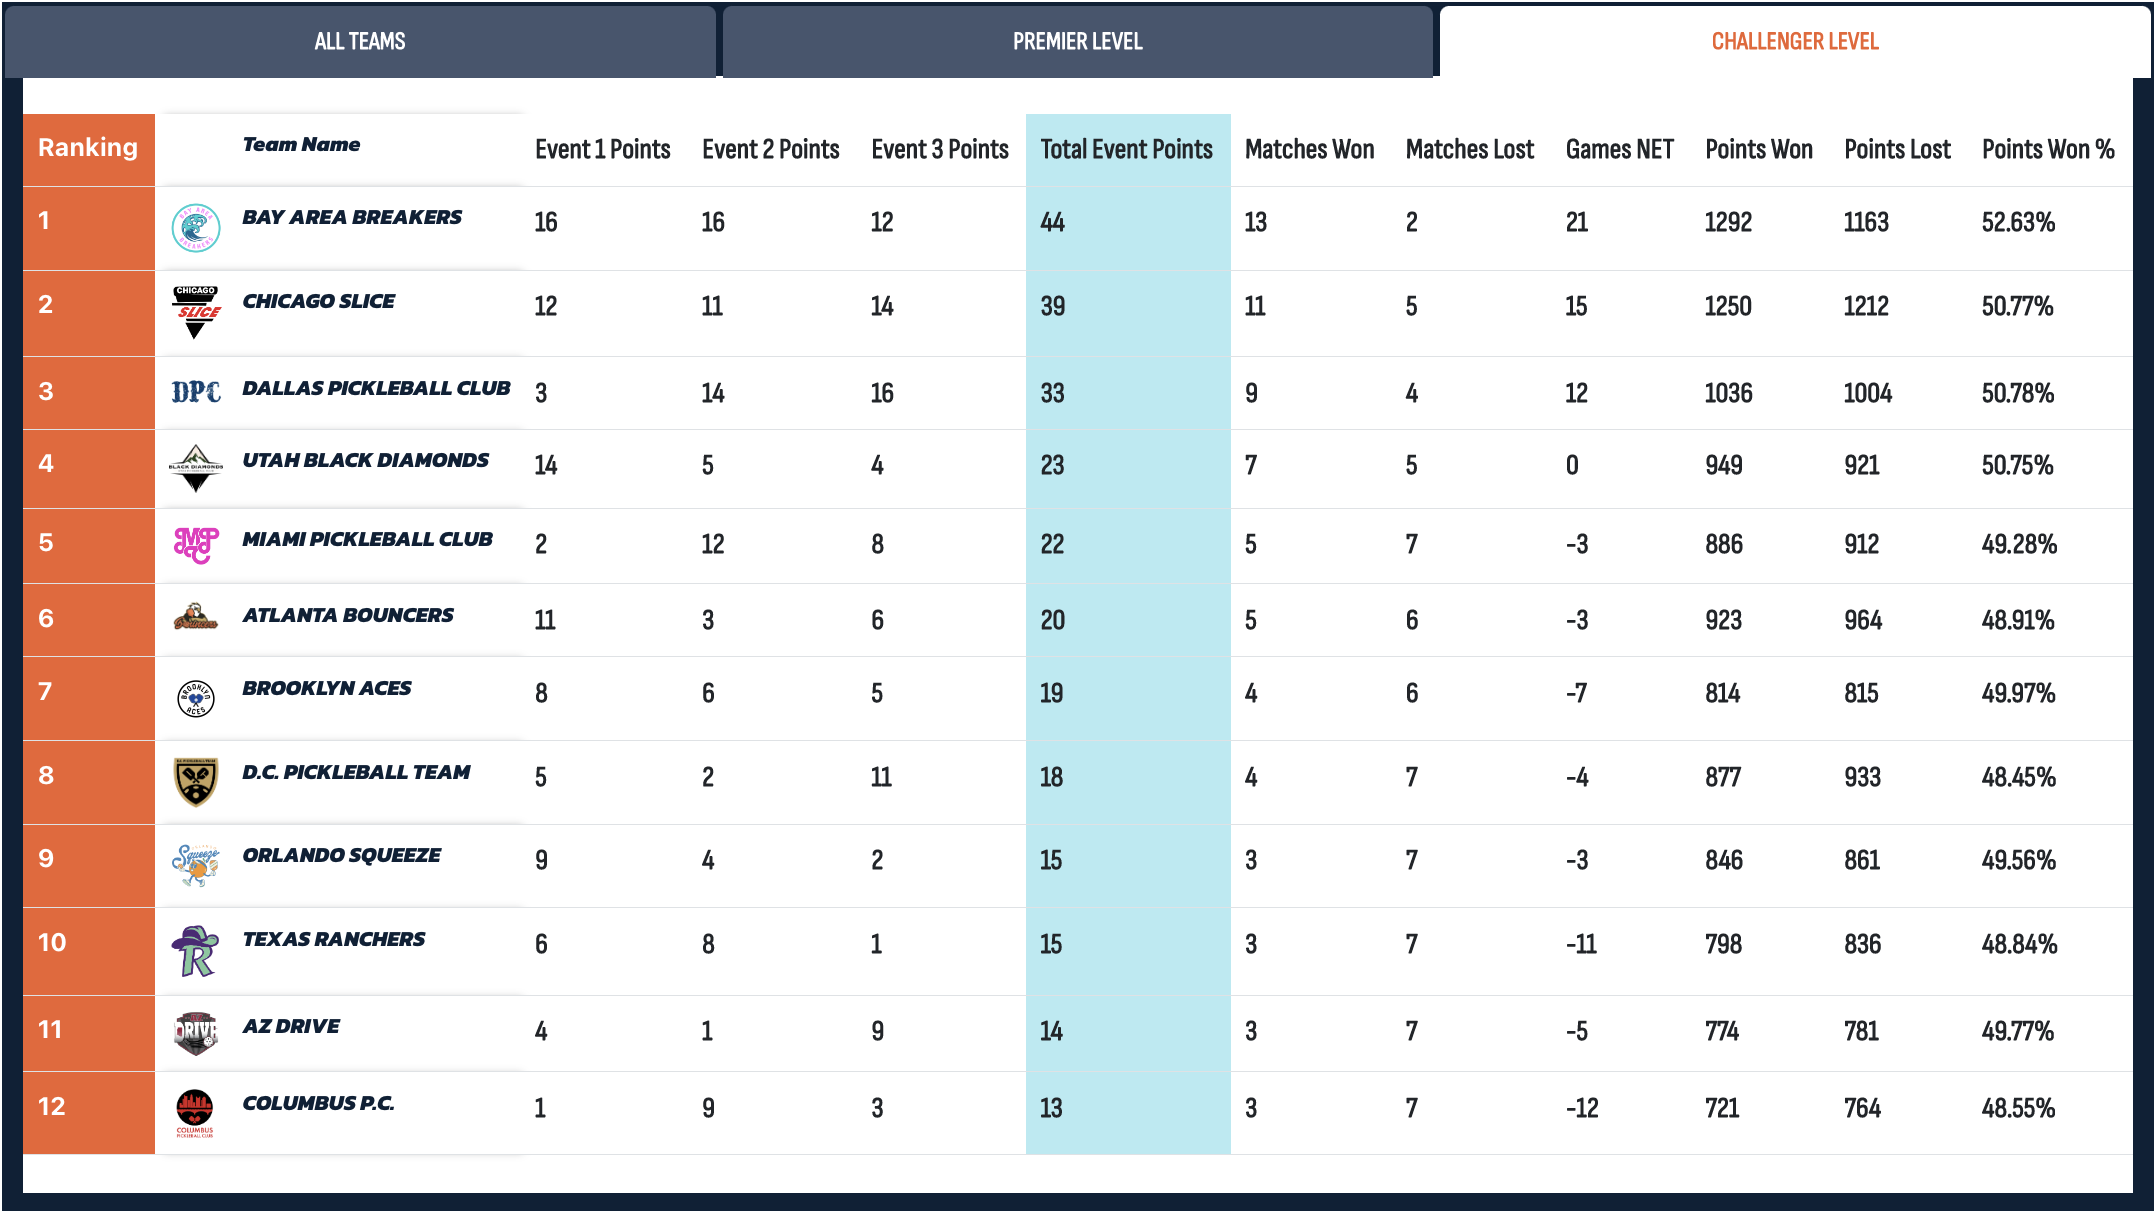Click the Matches Lost column header
Viewport: 2156px width, 1214px height.
(x=1469, y=150)
